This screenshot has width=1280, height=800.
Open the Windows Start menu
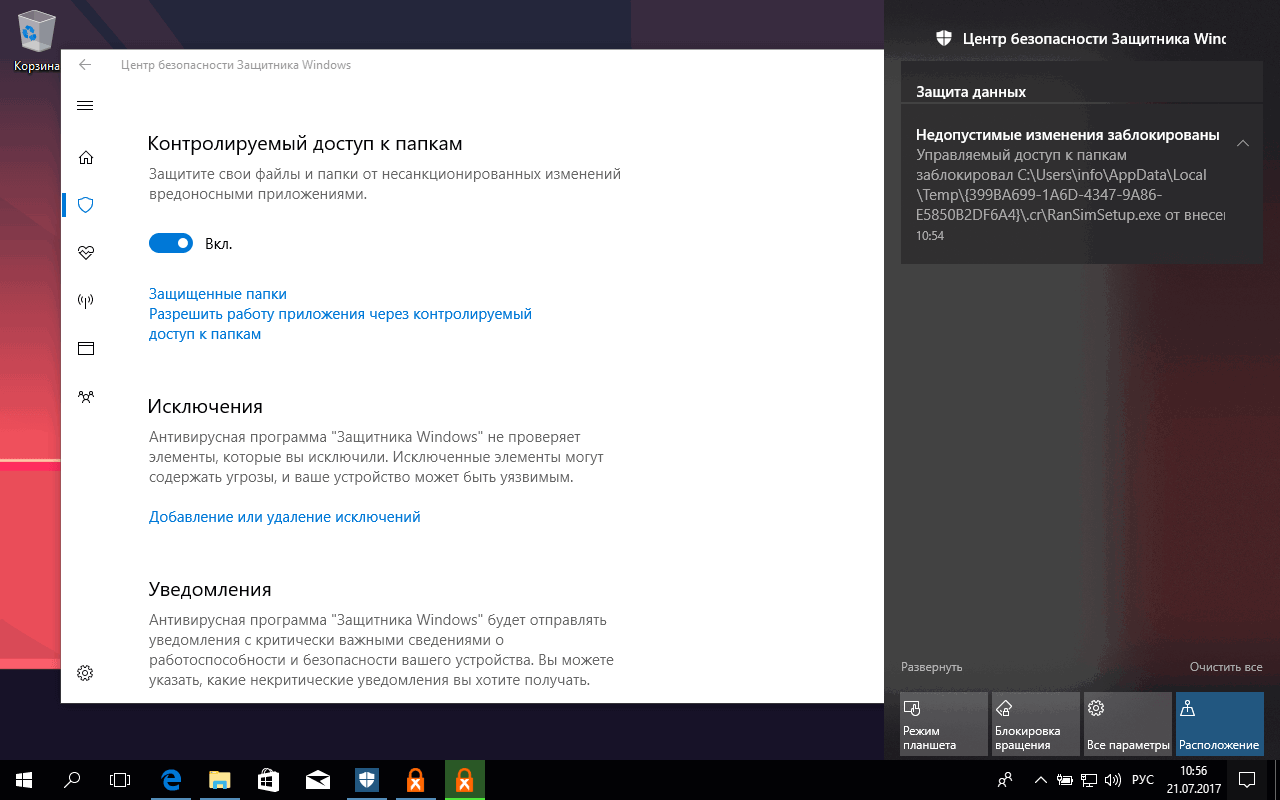(23, 779)
